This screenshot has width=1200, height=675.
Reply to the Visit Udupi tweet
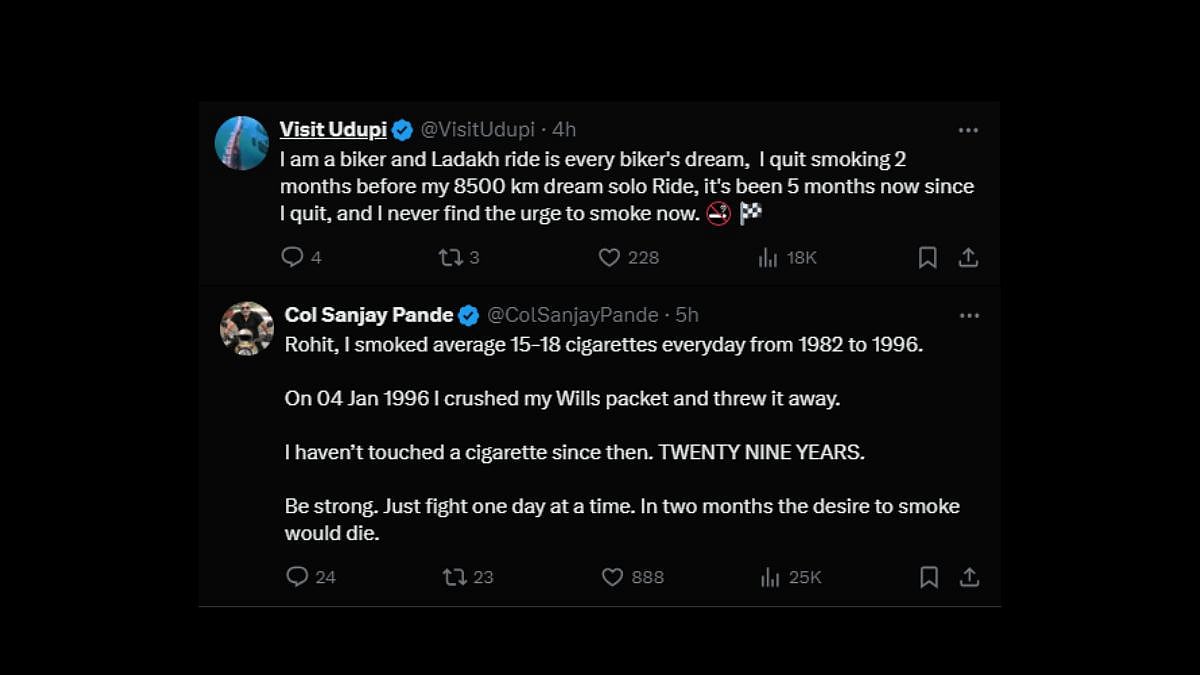point(292,257)
